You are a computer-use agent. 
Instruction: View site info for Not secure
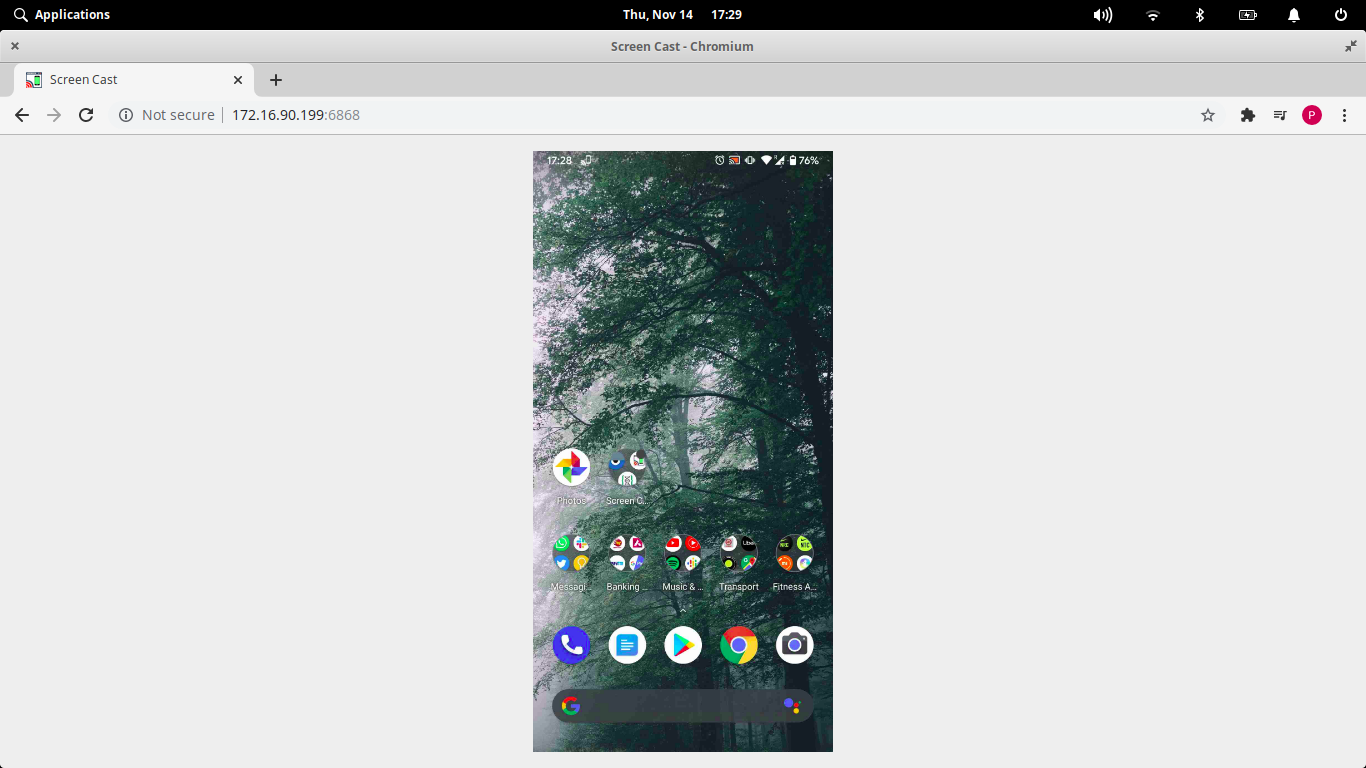[166, 115]
